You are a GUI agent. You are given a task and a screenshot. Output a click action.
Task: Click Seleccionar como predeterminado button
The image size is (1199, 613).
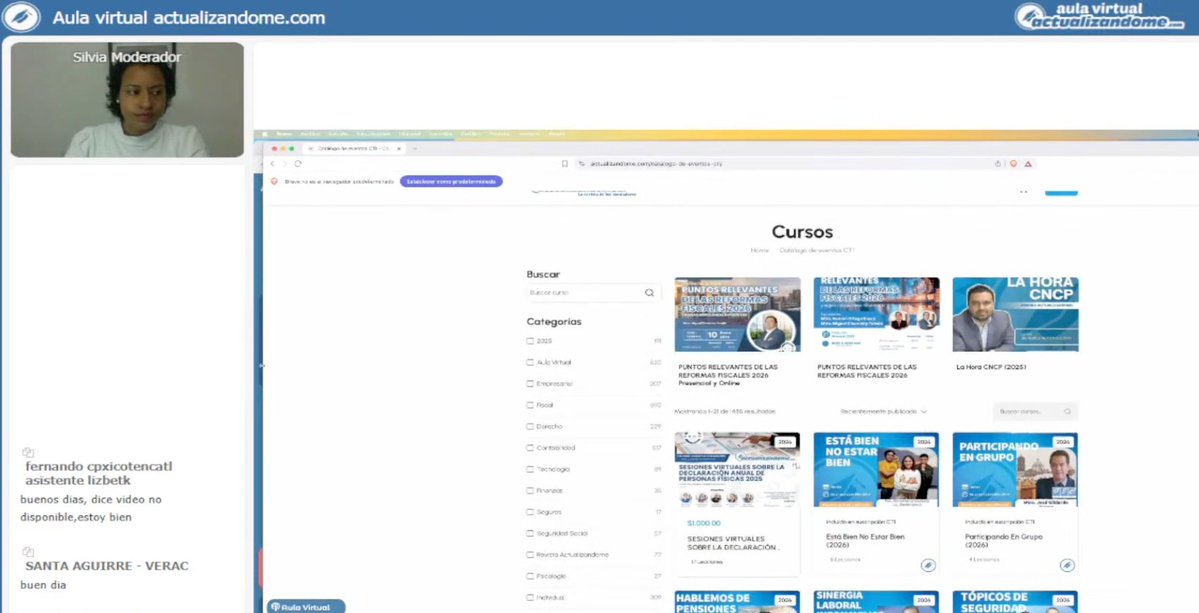pos(451,182)
